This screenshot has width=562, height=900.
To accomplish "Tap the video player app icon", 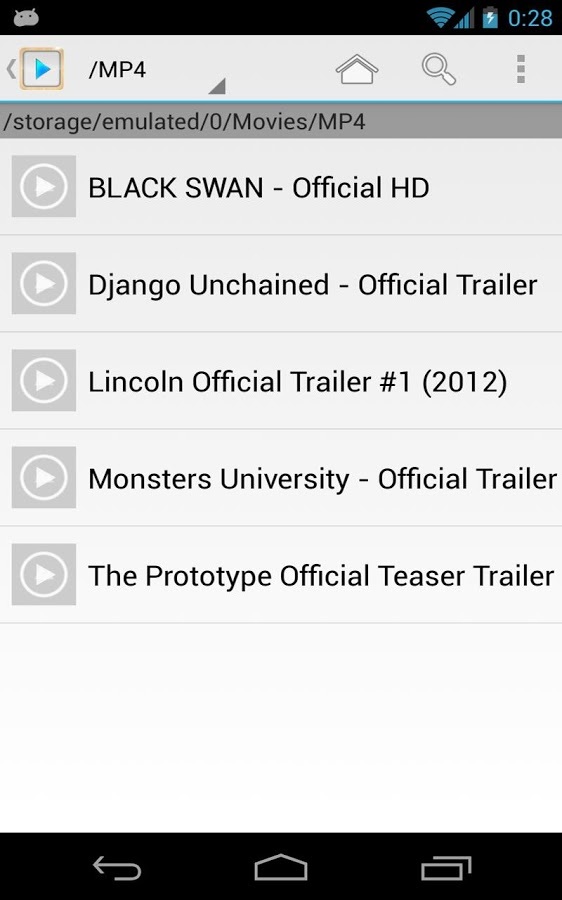I will [x=41, y=69].
